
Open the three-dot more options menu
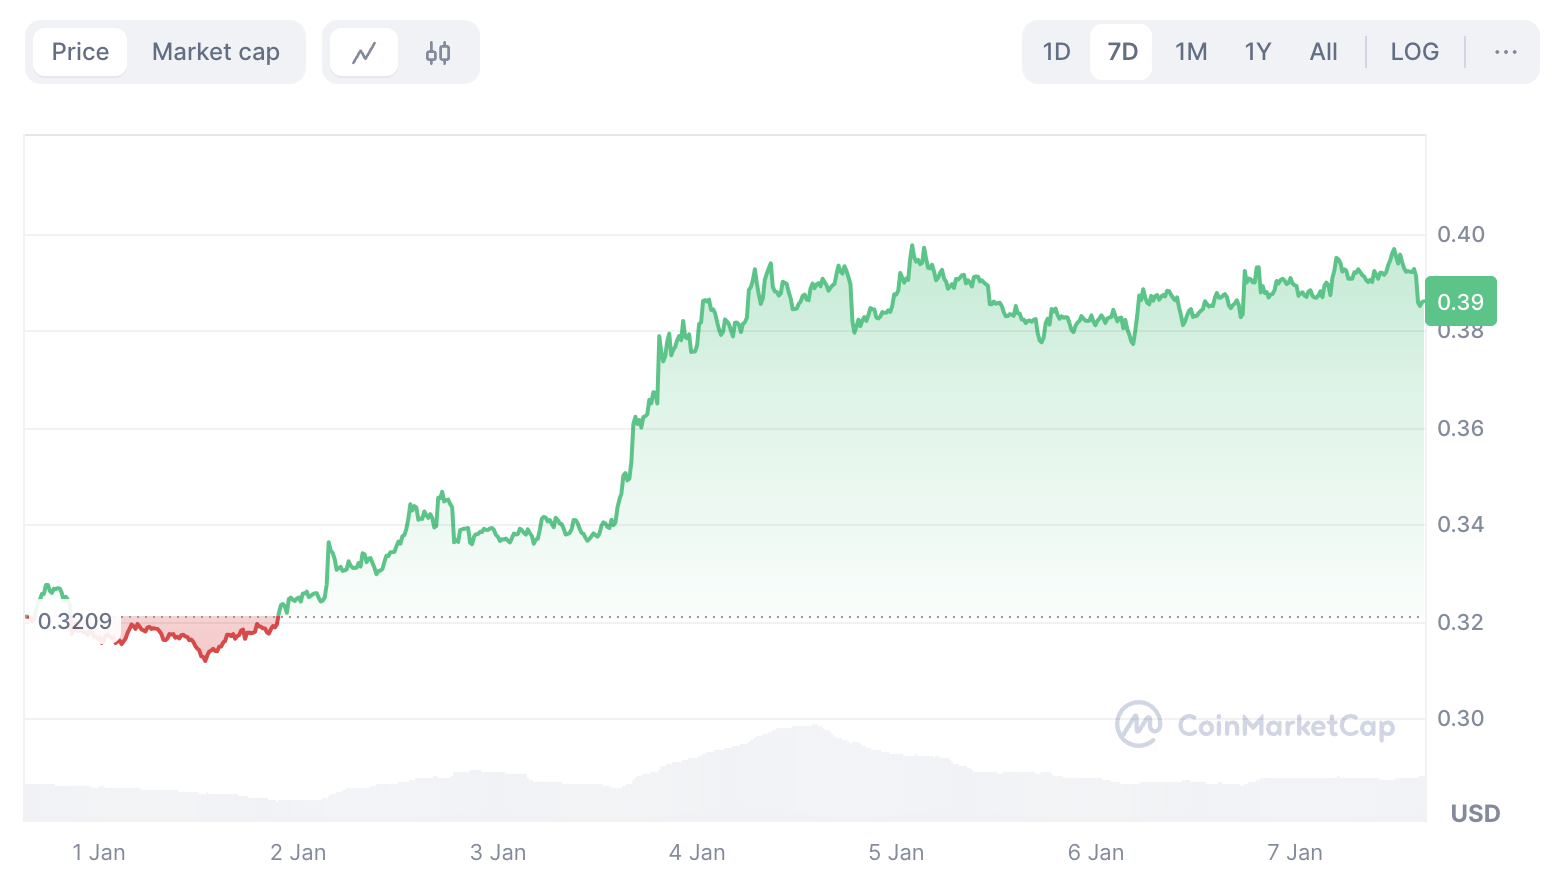coord(1505,52)
